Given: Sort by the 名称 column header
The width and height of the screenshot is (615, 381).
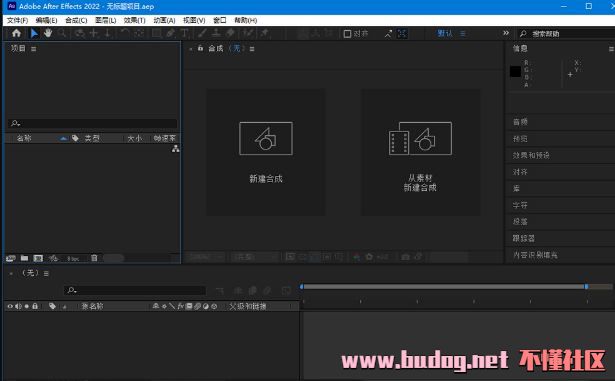Looking at the screenshot, I should [x=24, y=138].
